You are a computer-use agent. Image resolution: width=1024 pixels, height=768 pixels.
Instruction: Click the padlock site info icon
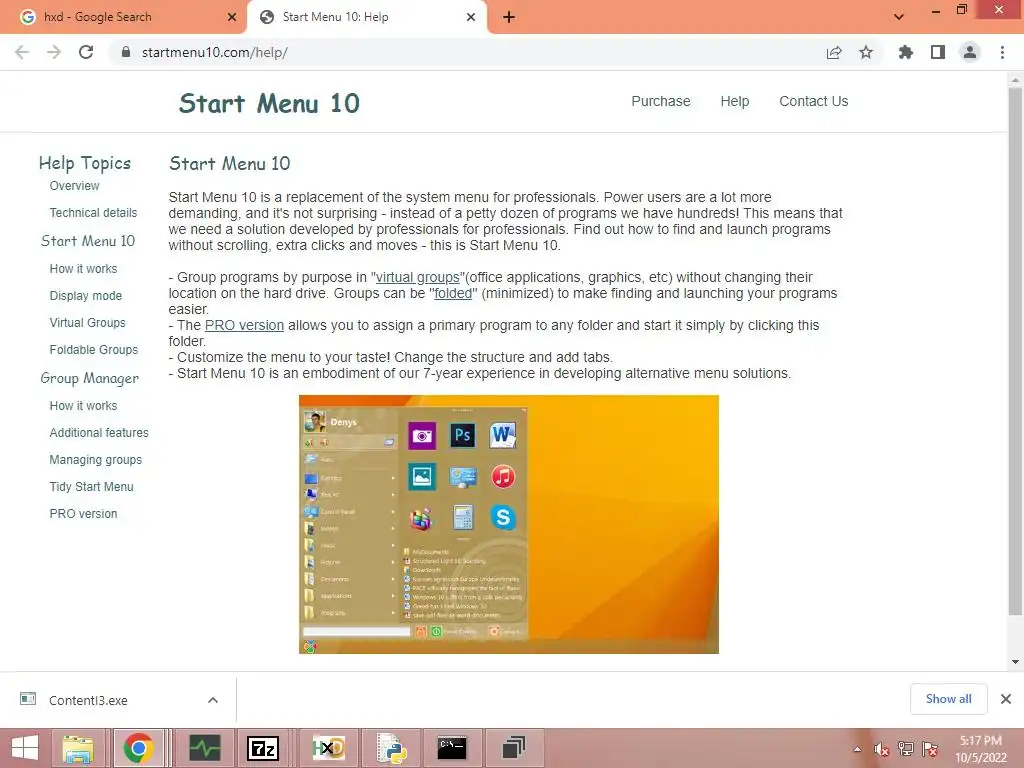126,52
